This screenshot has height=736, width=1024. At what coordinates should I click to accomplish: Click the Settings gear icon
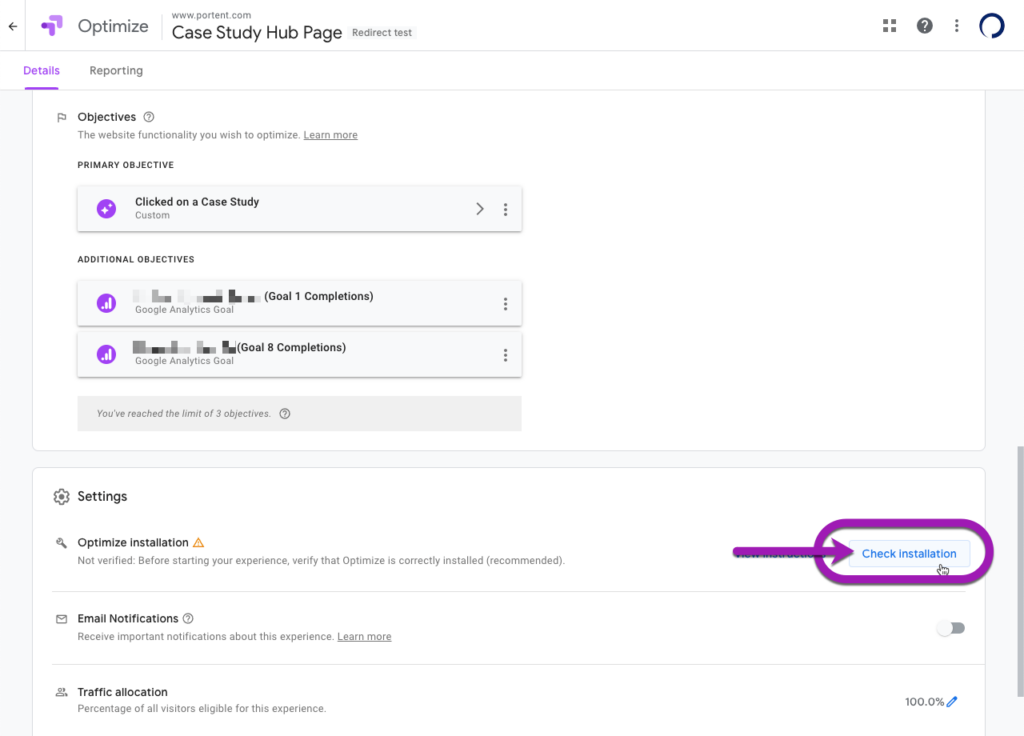[61, 496]
